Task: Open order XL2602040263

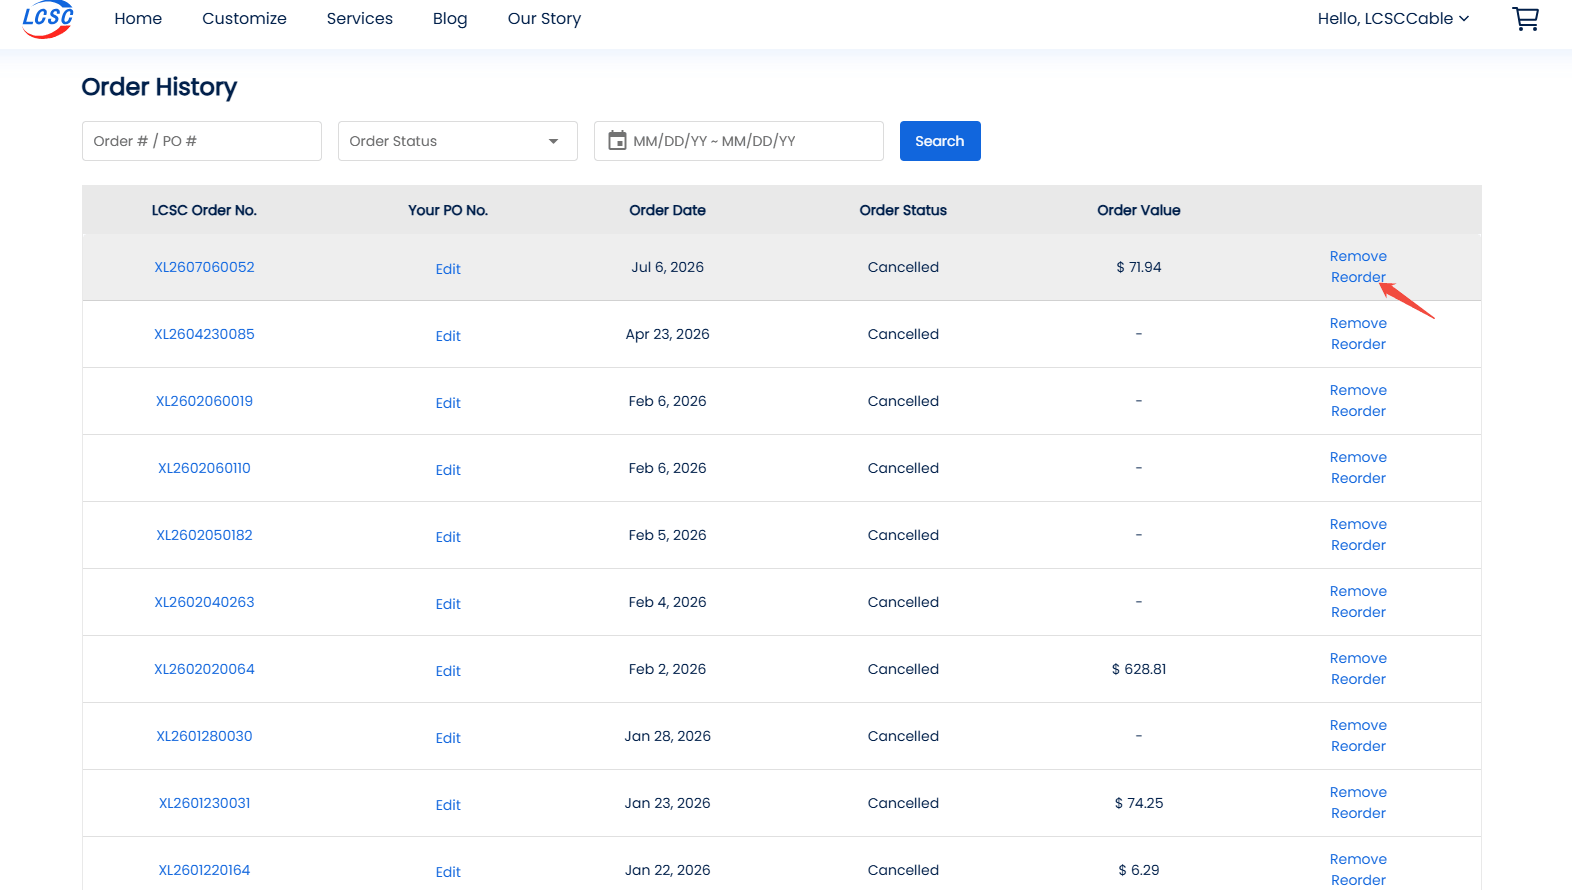Action: (204, 602)
